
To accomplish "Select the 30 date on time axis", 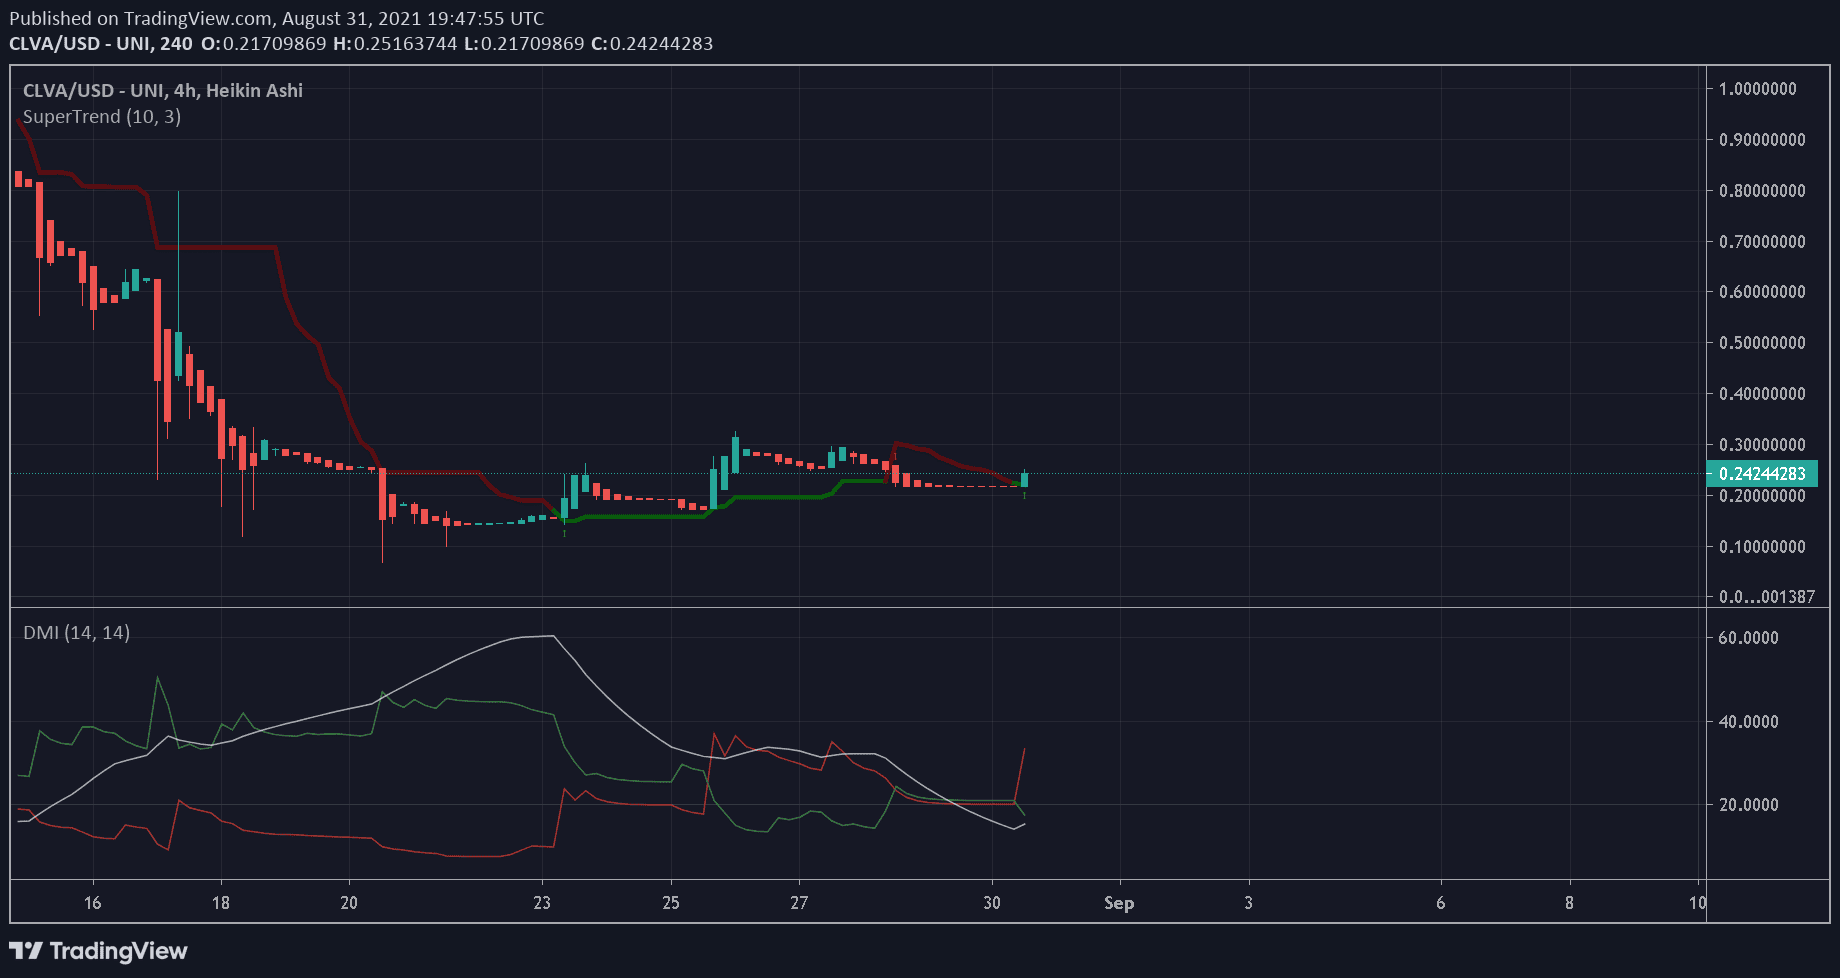I will click(991, 903).
